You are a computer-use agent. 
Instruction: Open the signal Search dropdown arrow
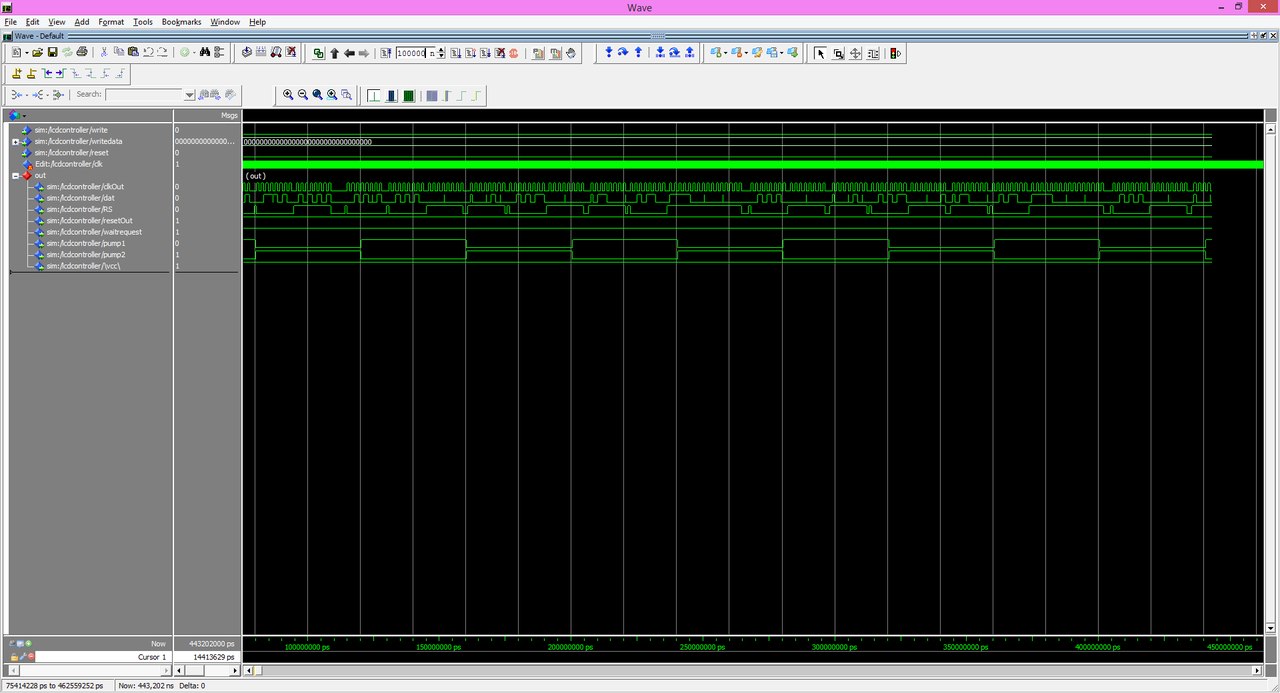189,95
